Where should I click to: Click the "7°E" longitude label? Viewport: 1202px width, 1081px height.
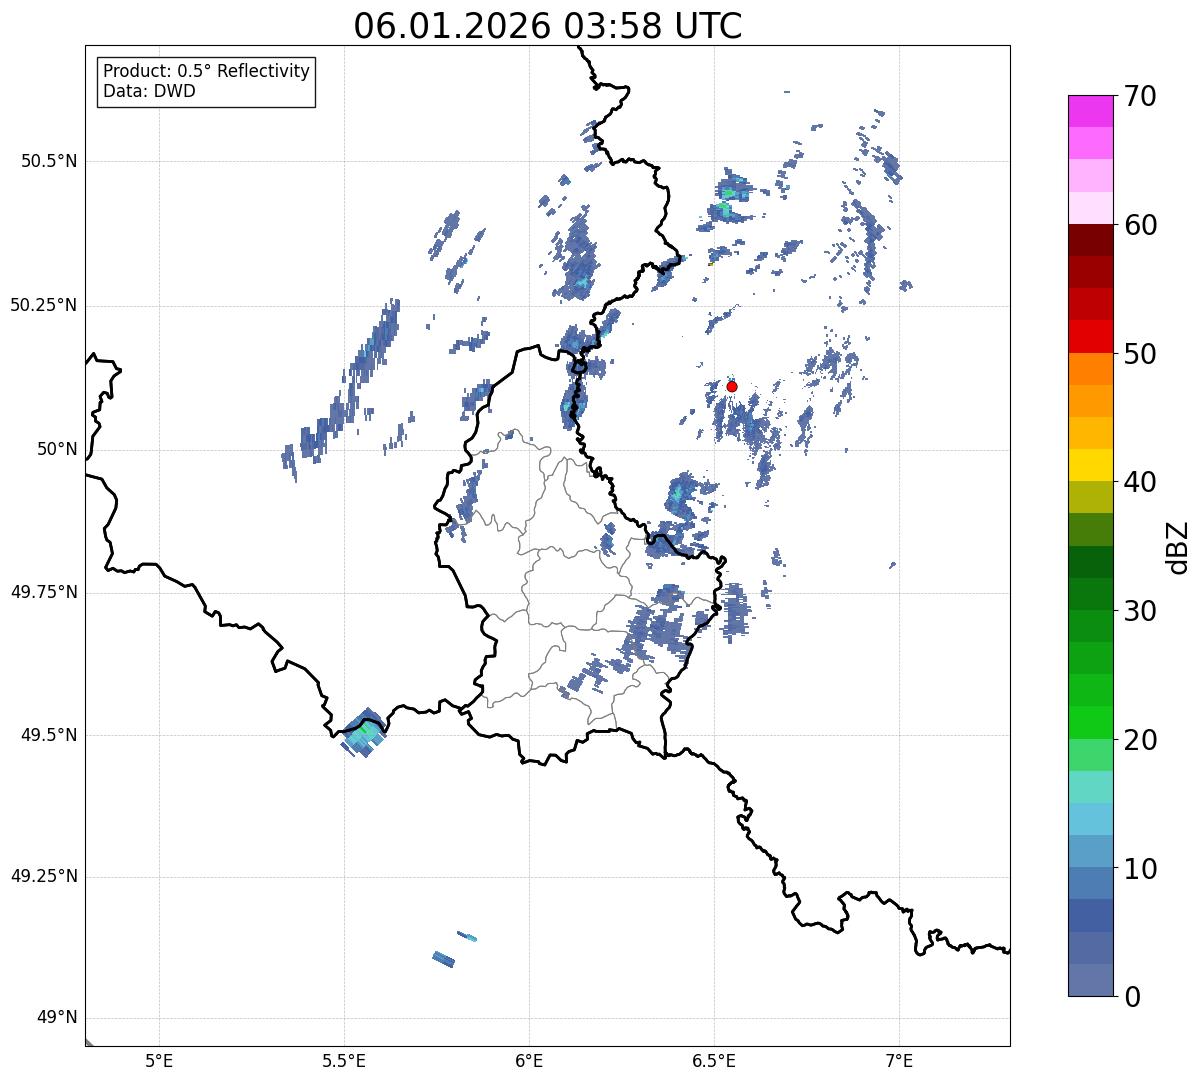tap(899, 1060)
